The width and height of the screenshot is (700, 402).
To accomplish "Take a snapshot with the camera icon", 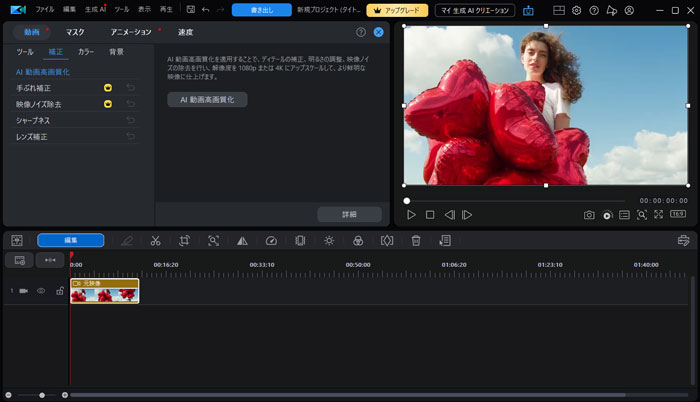I will coord(589,215).
